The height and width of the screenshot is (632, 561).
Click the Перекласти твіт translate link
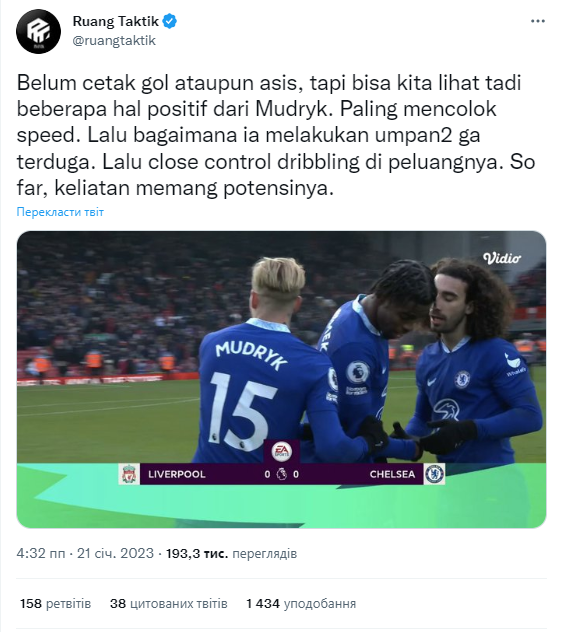[x=60, y=212]
